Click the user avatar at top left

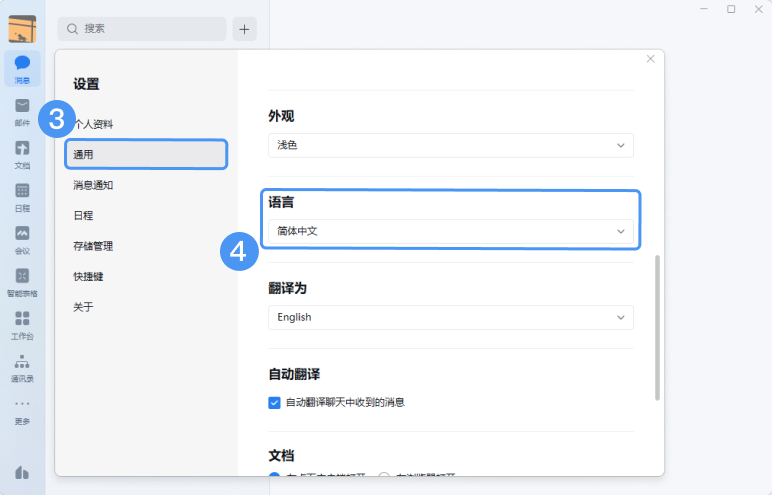(22, 29)
